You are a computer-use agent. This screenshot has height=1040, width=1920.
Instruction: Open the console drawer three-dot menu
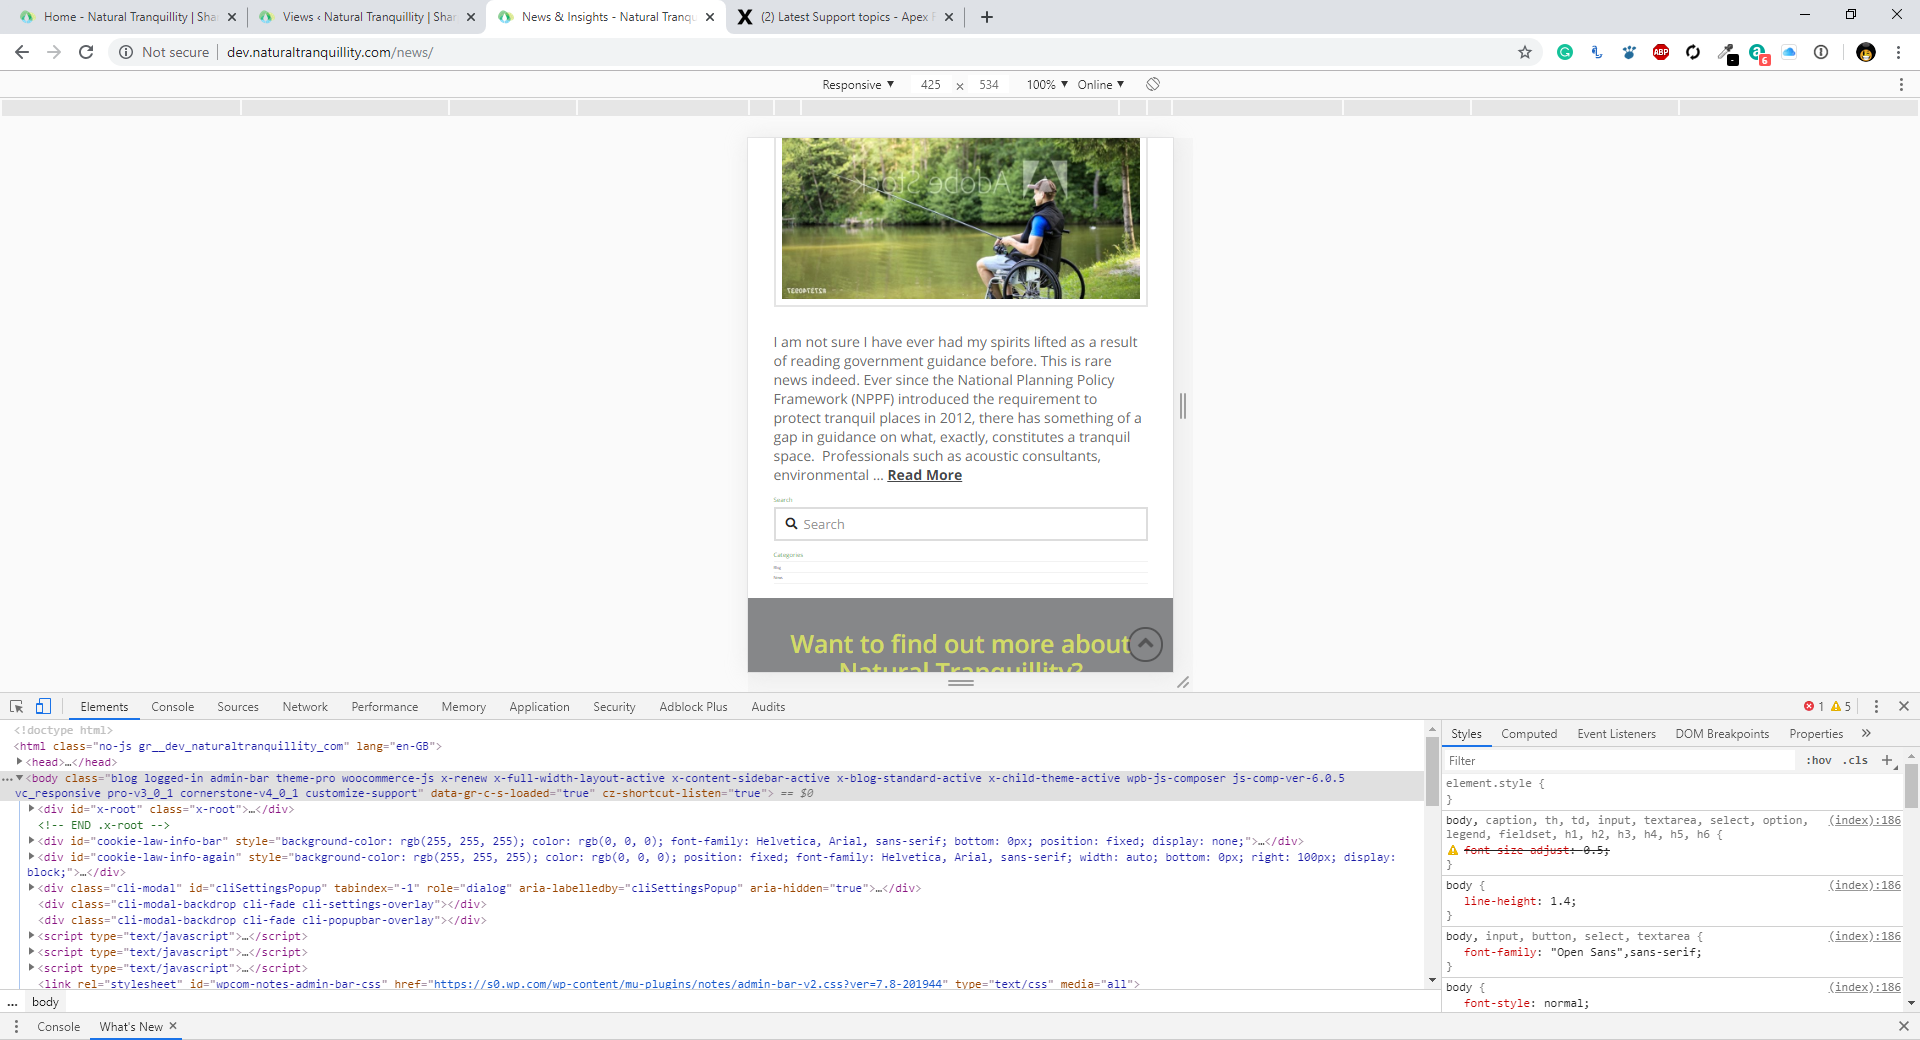(16, 1026)
